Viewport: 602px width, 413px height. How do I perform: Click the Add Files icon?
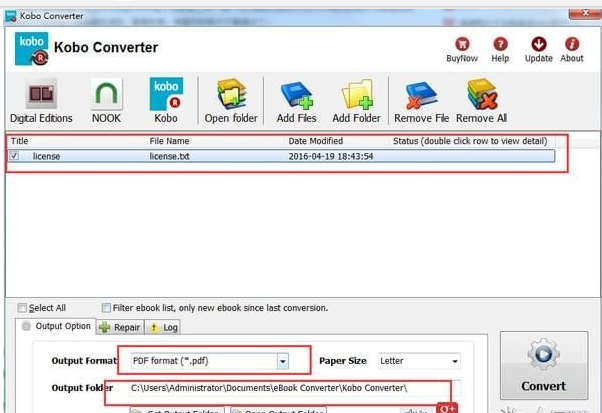tap(297, 95)
